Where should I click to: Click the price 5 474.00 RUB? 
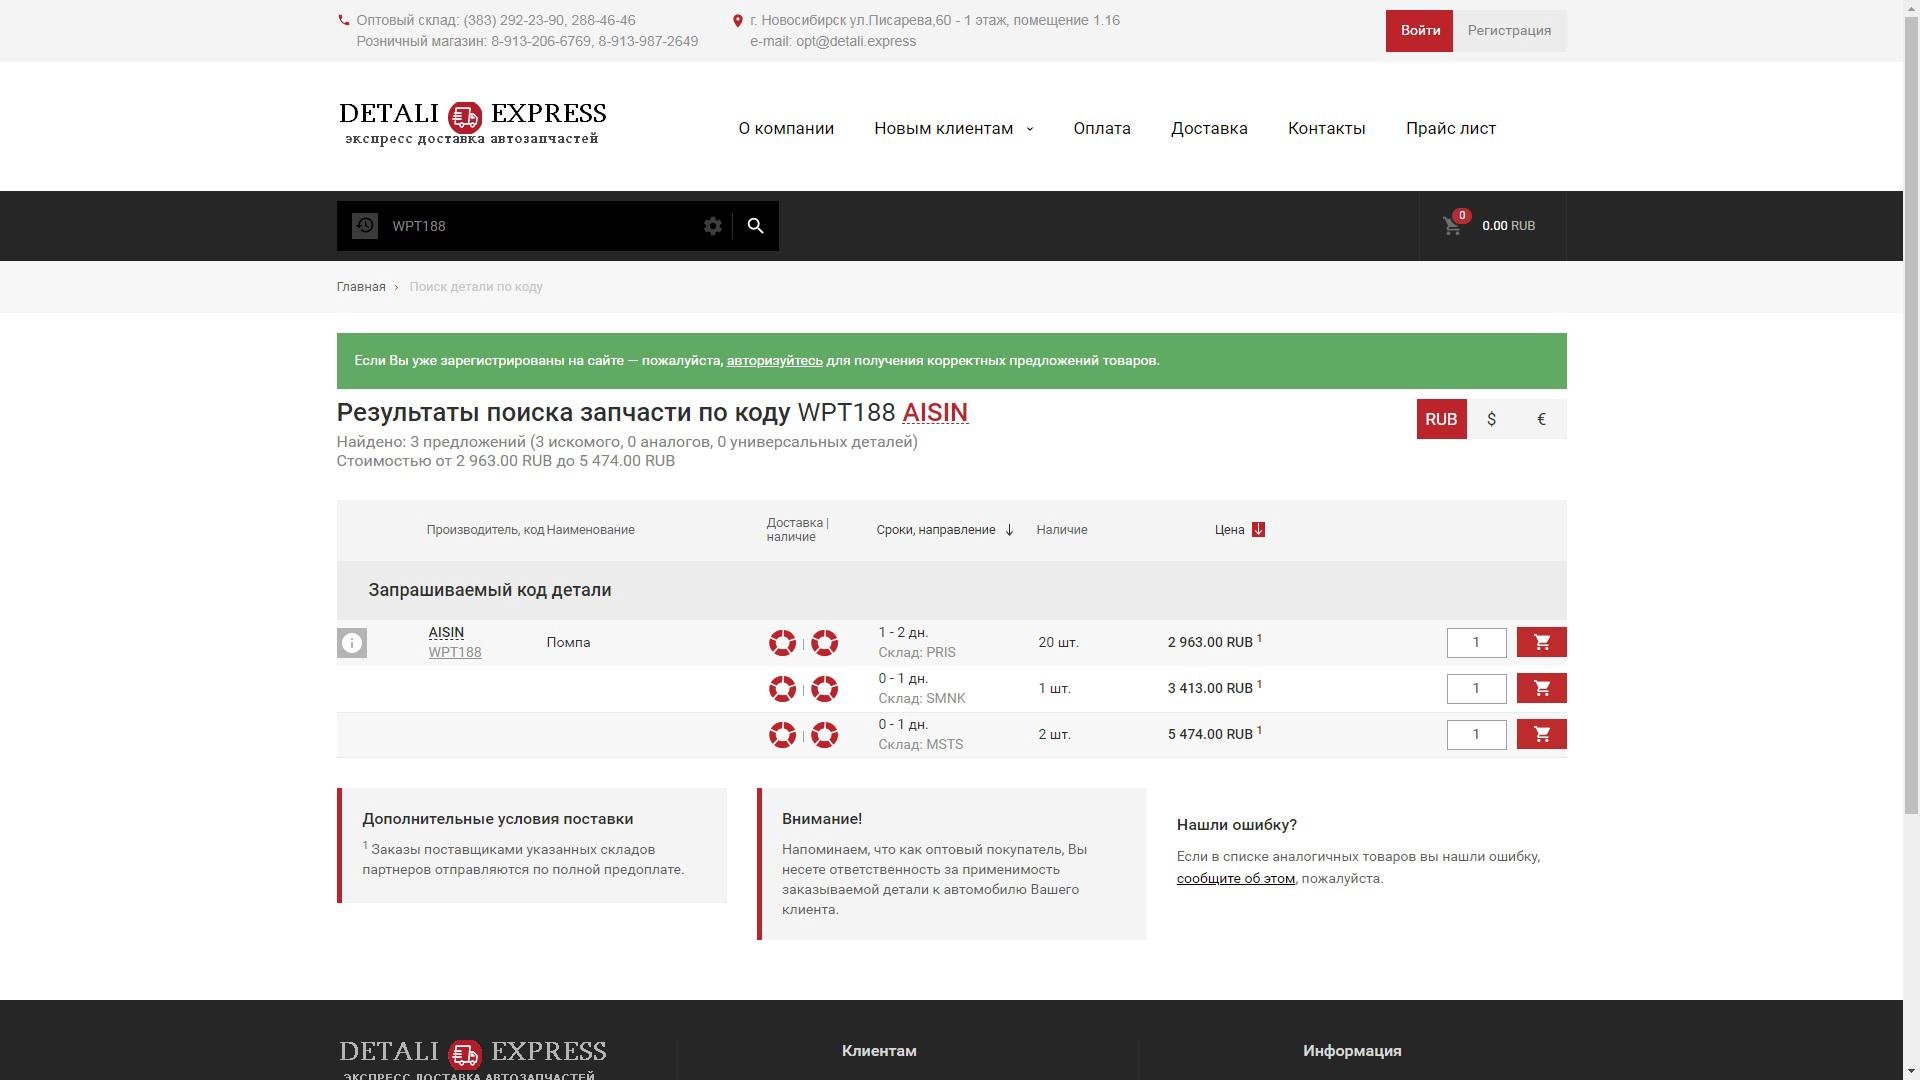pos(1210,734)
